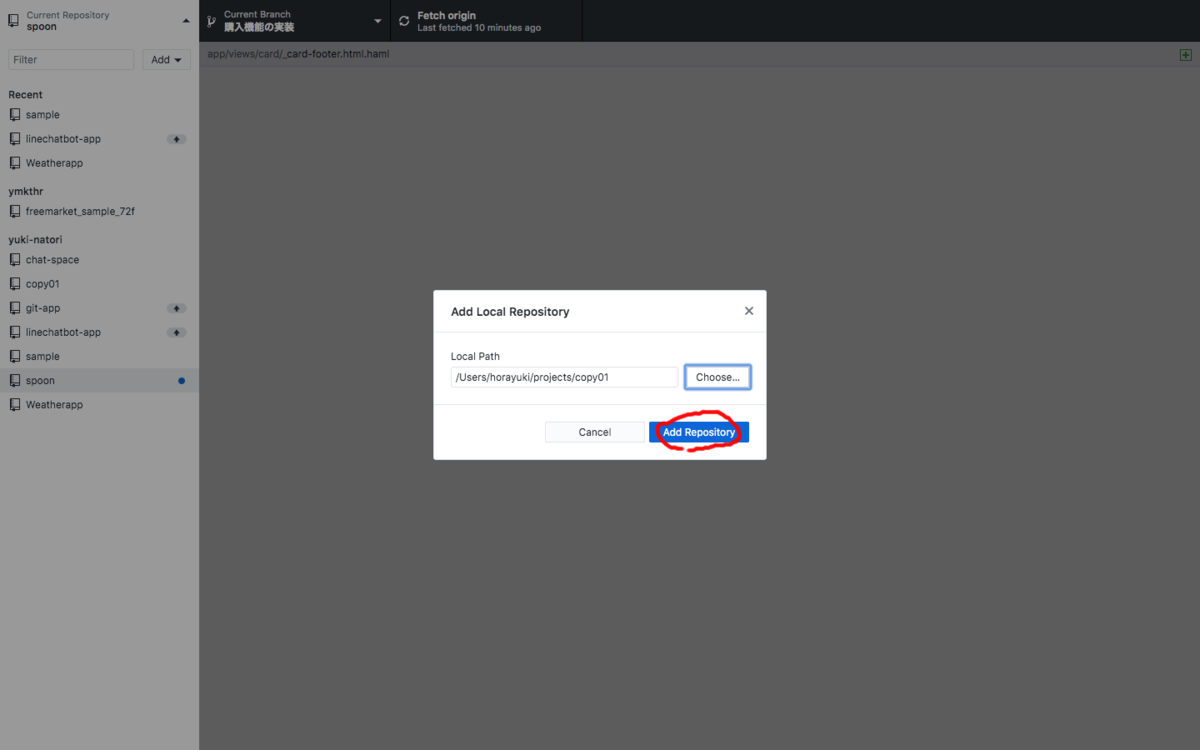Focus the repository Filter field
Screen dimensions: 1200x750
(x=71, y=60)
